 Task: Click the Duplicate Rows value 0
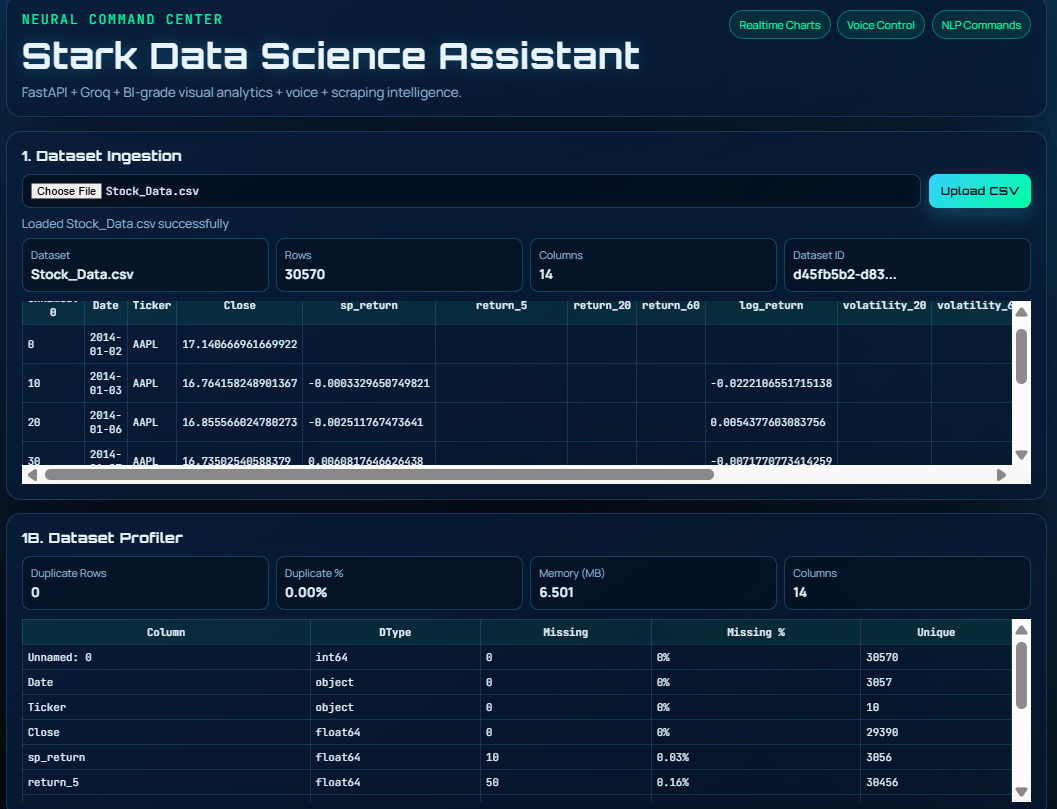[x=35, y=593]
